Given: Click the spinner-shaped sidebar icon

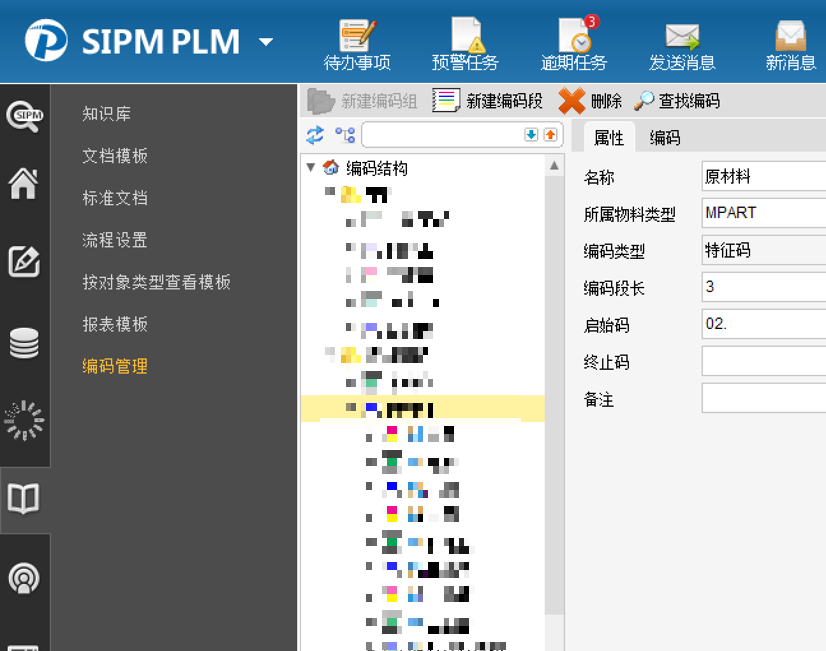Looking at the screenshot, I should [24, 420].
